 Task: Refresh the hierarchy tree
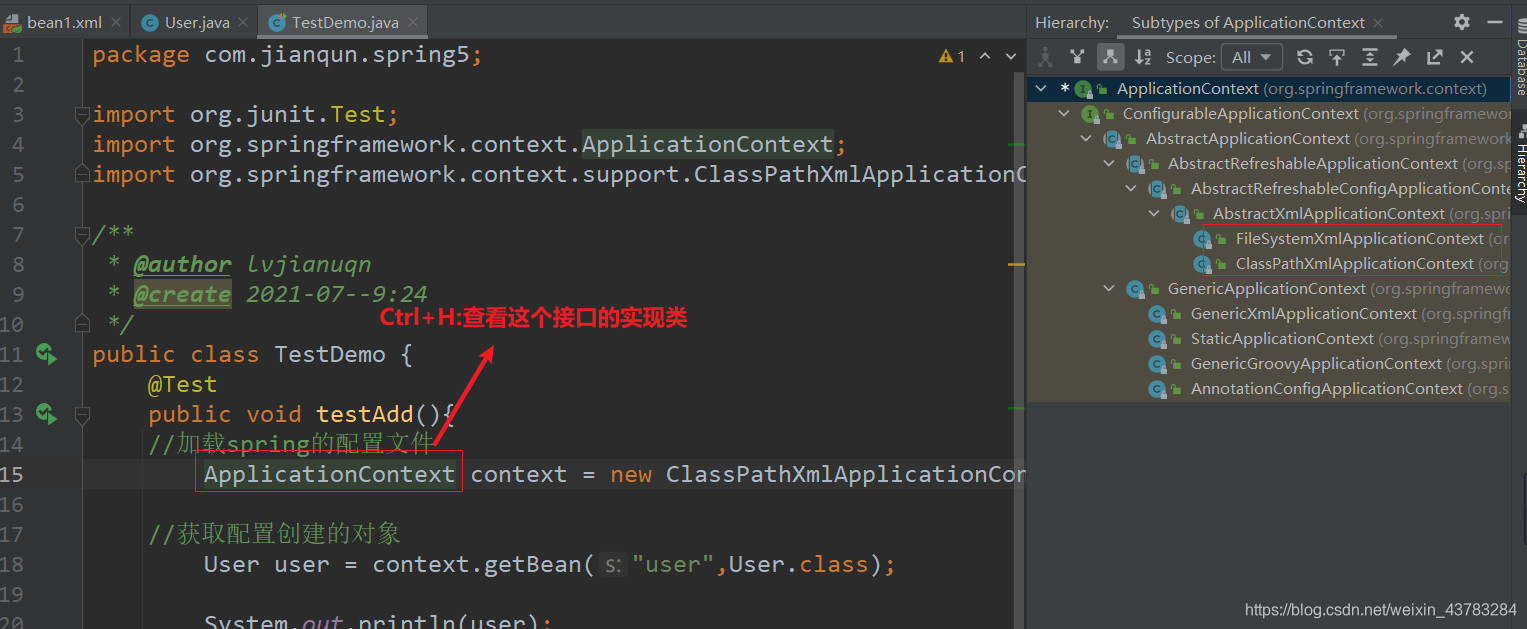[1304, 57]
